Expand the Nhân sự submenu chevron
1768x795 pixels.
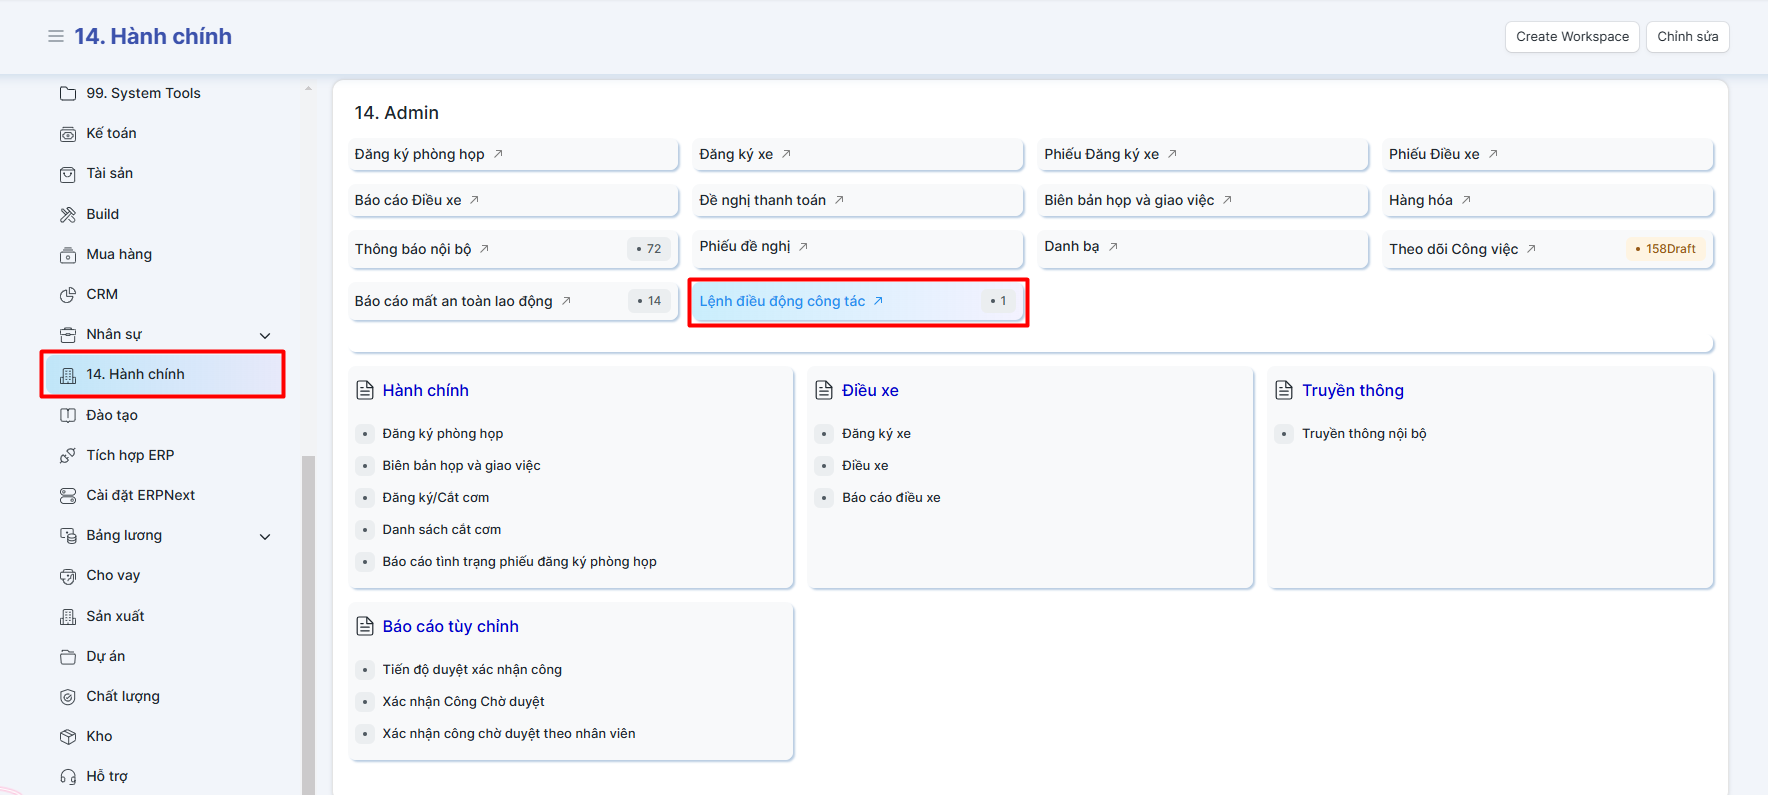pyautogui.click(x=265, y=335)
